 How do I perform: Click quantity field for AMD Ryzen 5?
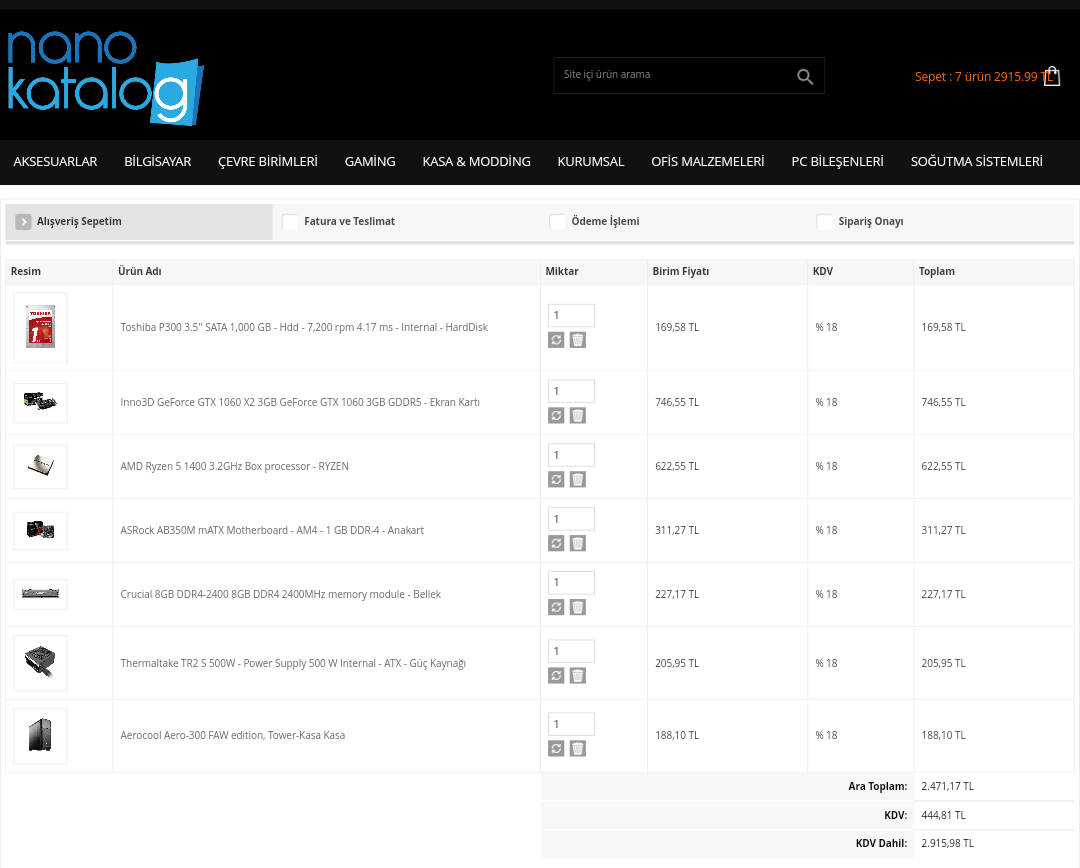[571, 455]
